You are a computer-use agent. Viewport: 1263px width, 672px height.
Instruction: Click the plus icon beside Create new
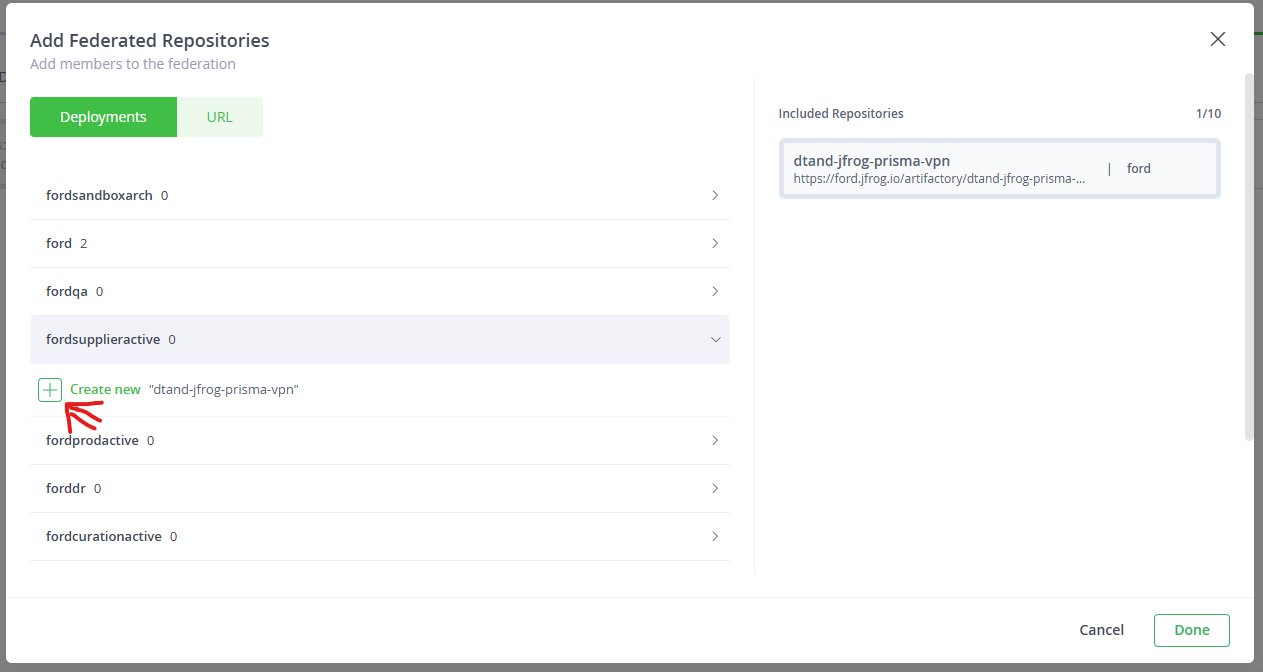click(50, 390)
